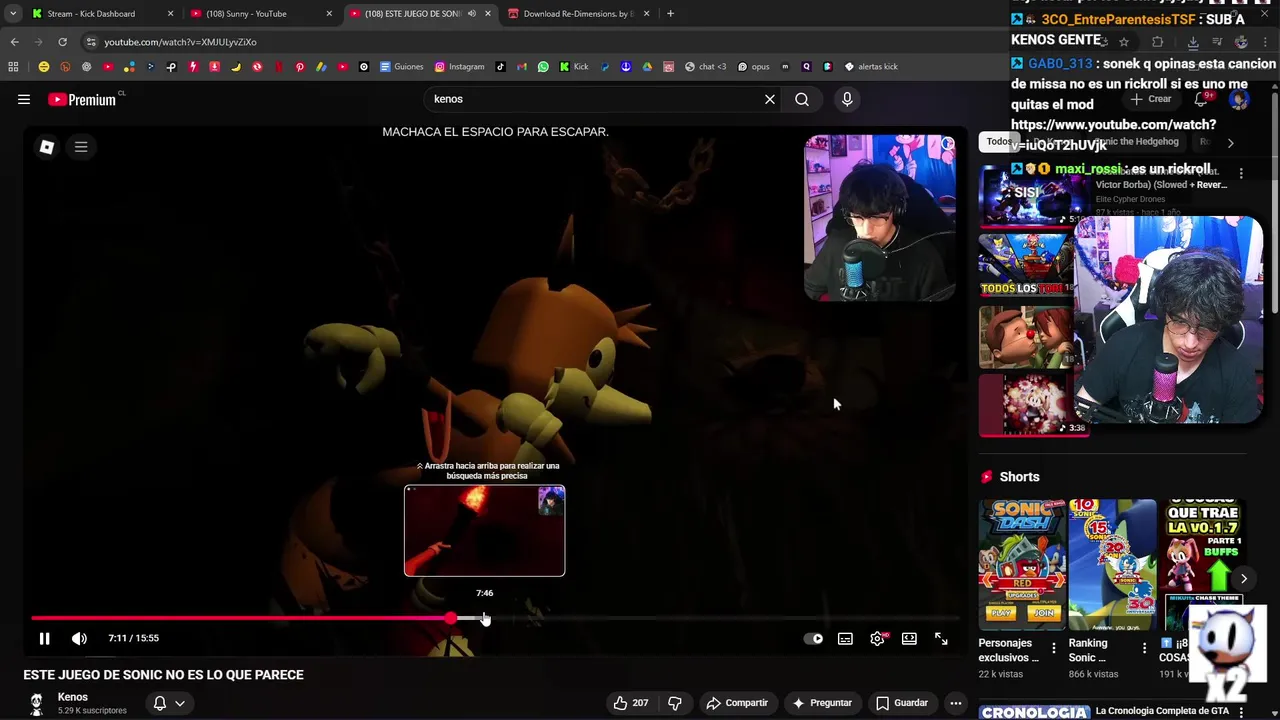The width and height of the screenshot is (1280, 720).
Task: Open the Pinterest bookmark icon
Action: [300, 67]
